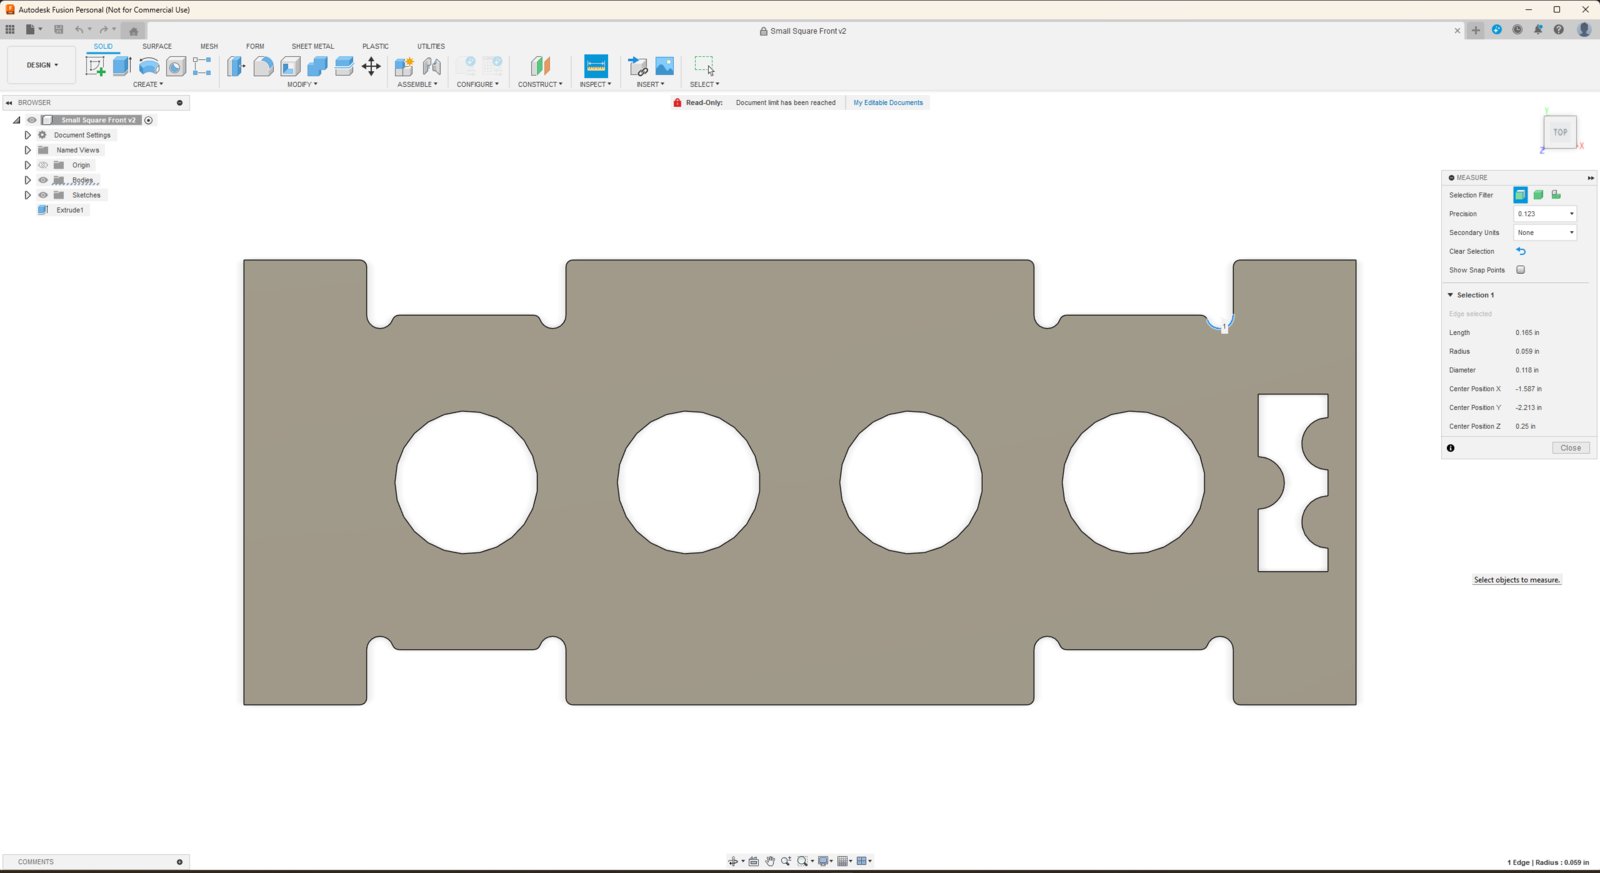Select the Hole tool

coord(176,66)
